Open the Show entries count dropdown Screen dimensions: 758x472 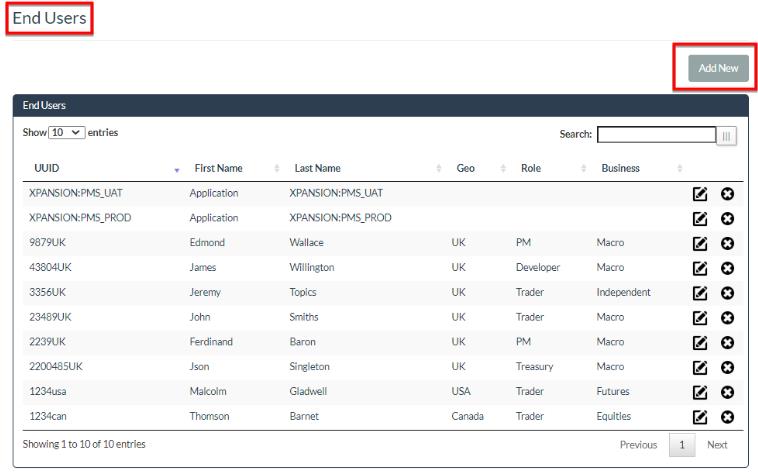[x=66, y=132]
